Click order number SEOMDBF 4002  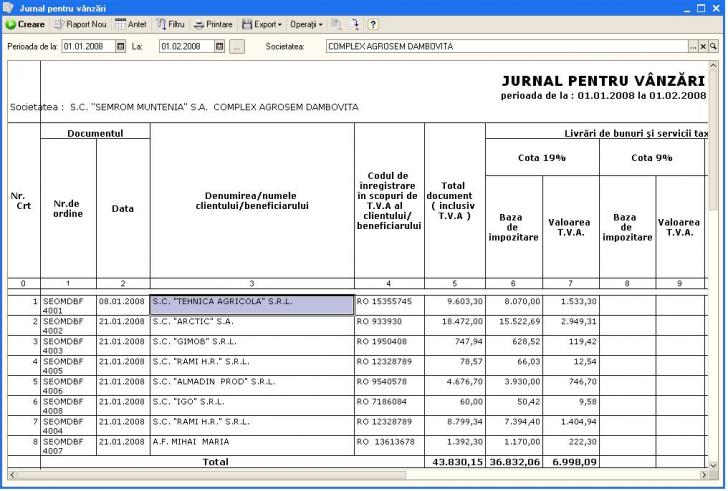click(x=68, y=325)
